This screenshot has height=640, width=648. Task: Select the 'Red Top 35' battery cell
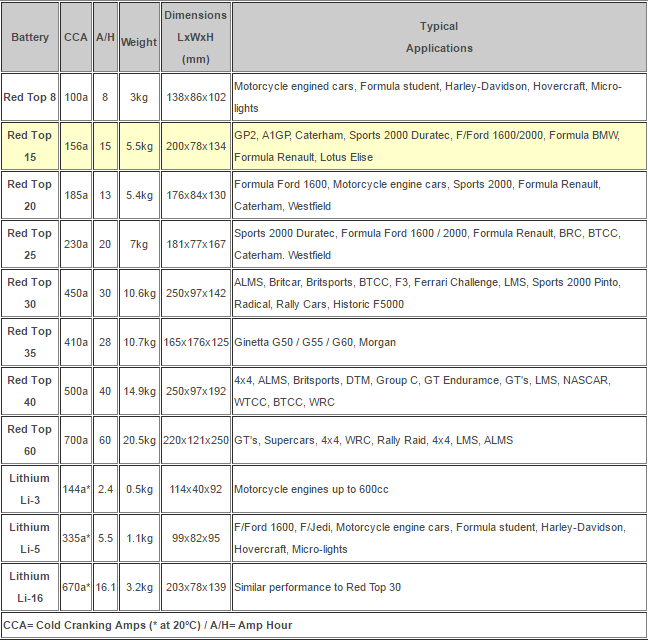click(x=30, y=342)
